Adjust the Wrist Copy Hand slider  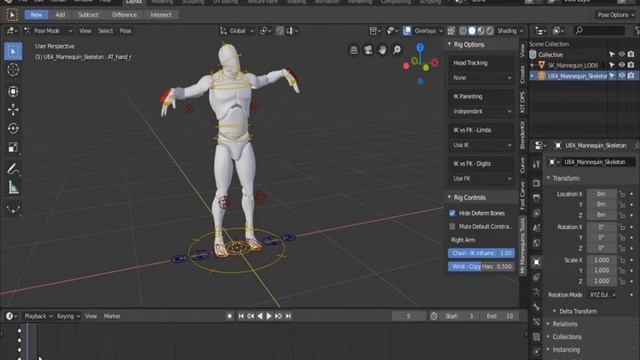coord(481,267)
